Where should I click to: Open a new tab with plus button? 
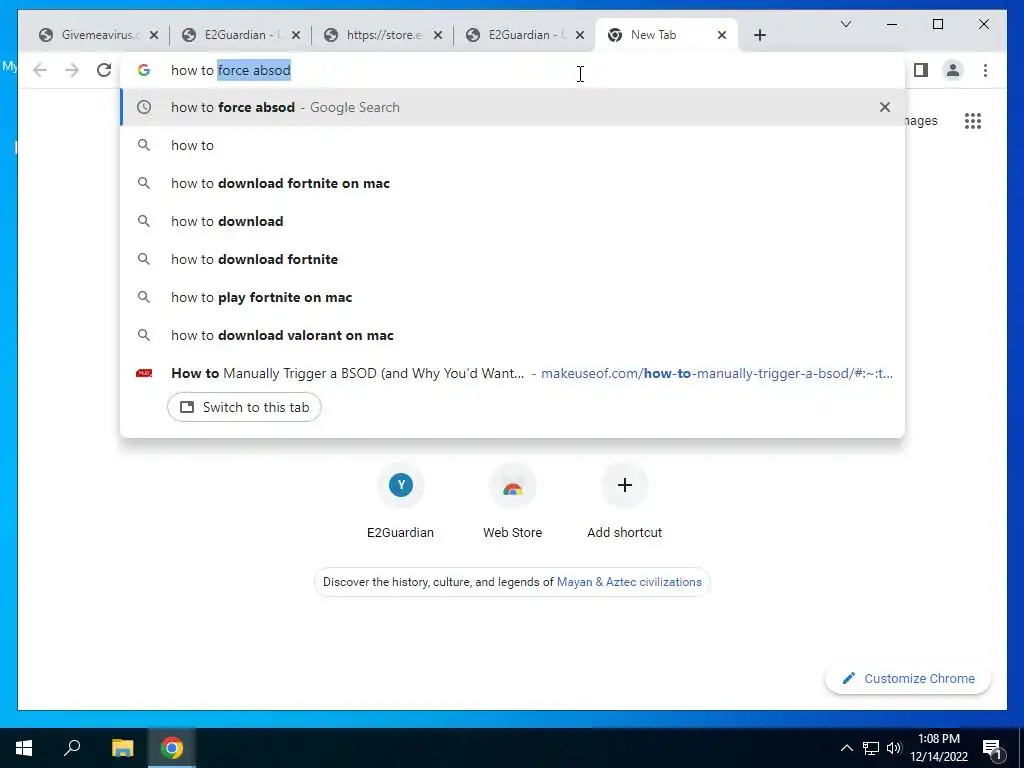coord(760,35)
